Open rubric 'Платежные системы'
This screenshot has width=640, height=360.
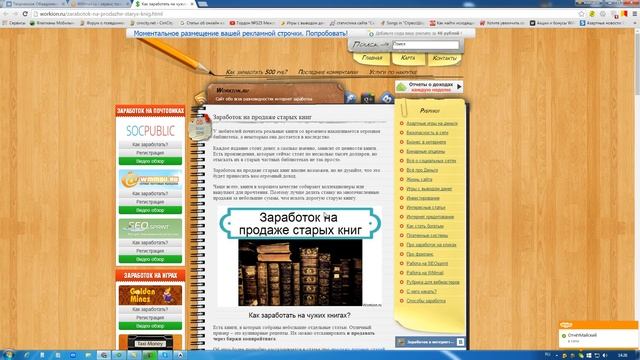427,236
